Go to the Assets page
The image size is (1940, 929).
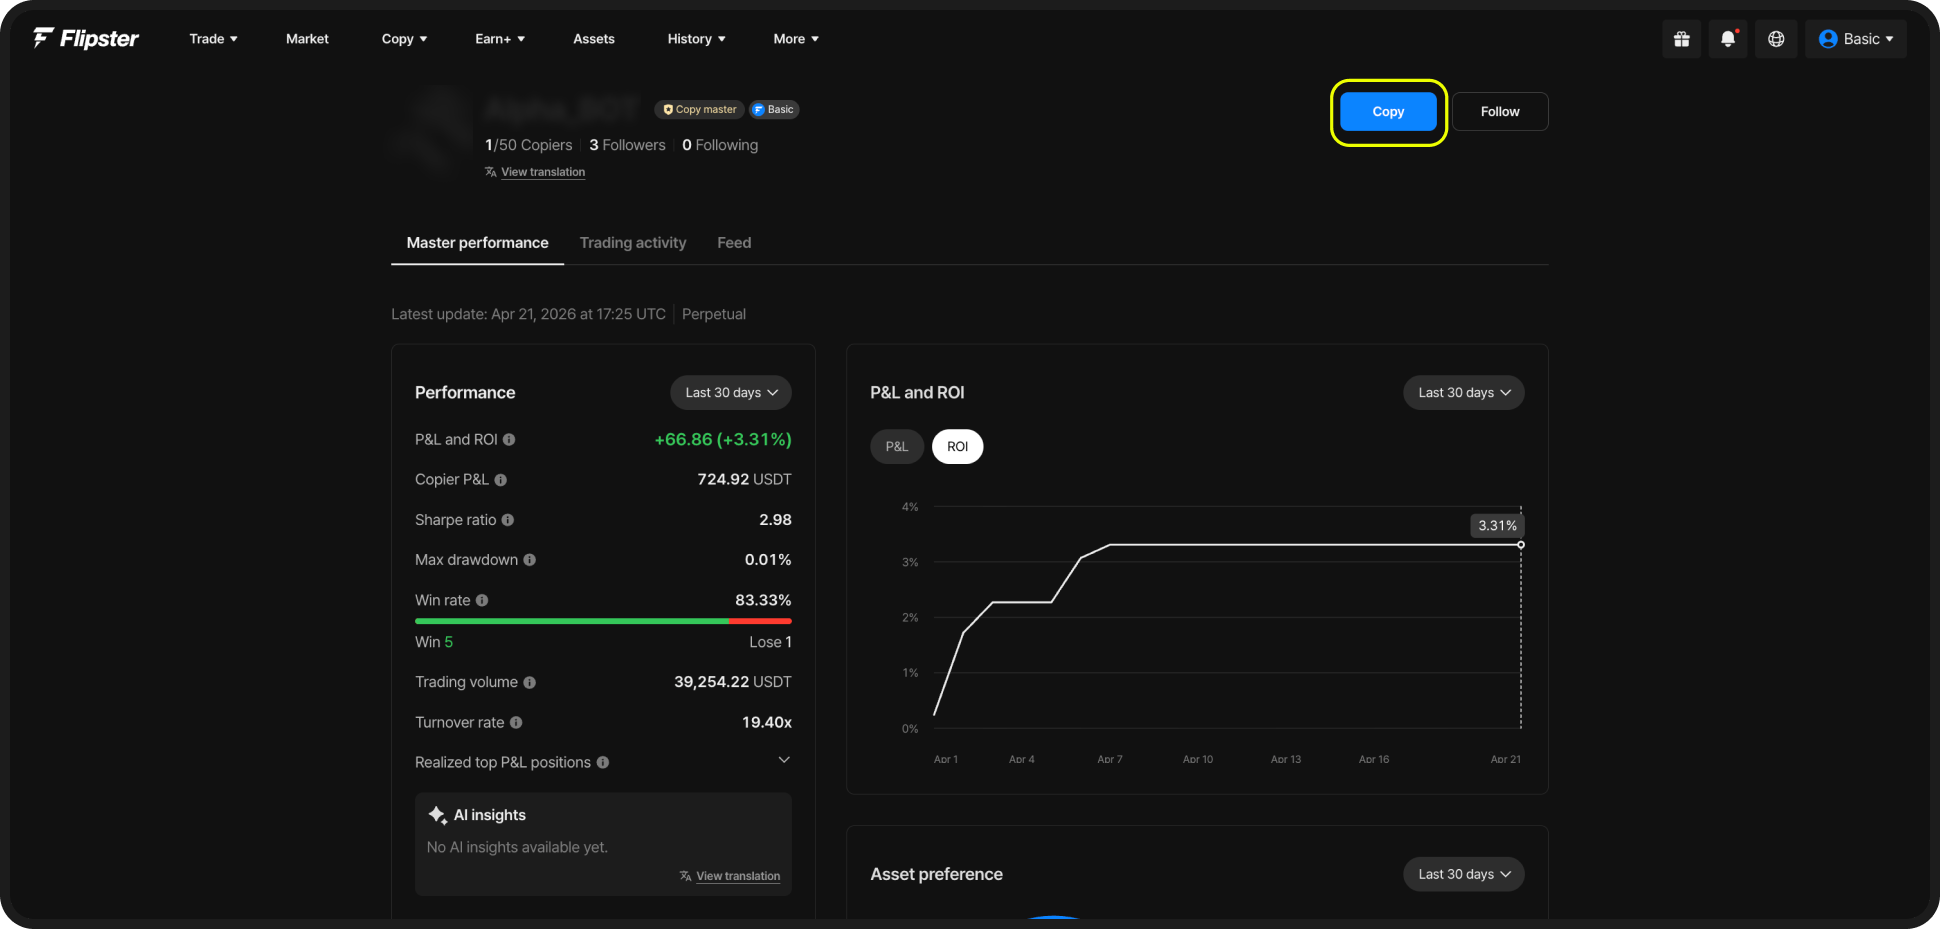coord(594,39)
